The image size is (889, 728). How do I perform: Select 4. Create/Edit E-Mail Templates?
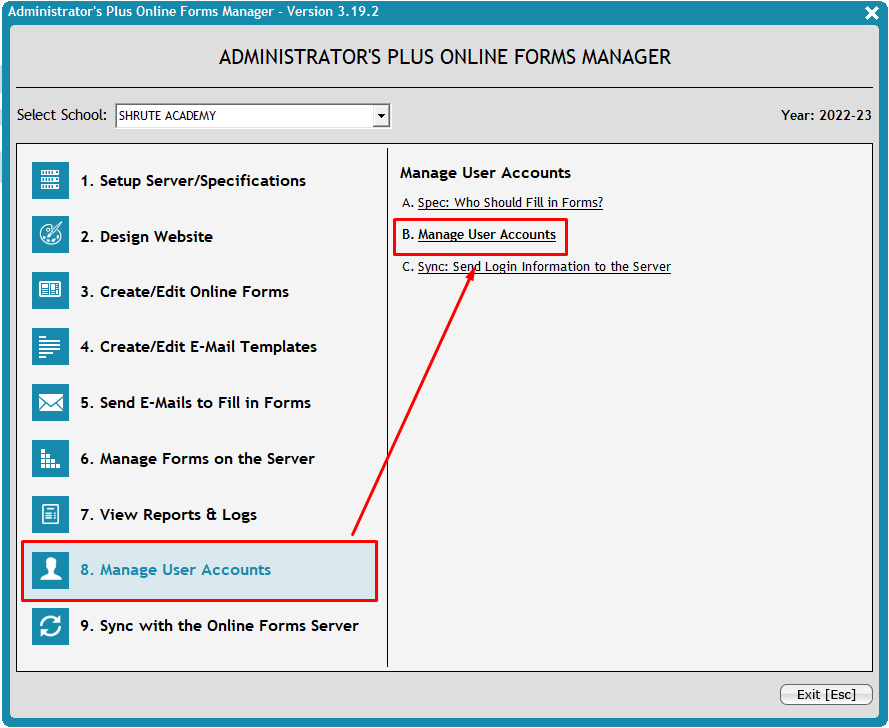click(198, 346)
